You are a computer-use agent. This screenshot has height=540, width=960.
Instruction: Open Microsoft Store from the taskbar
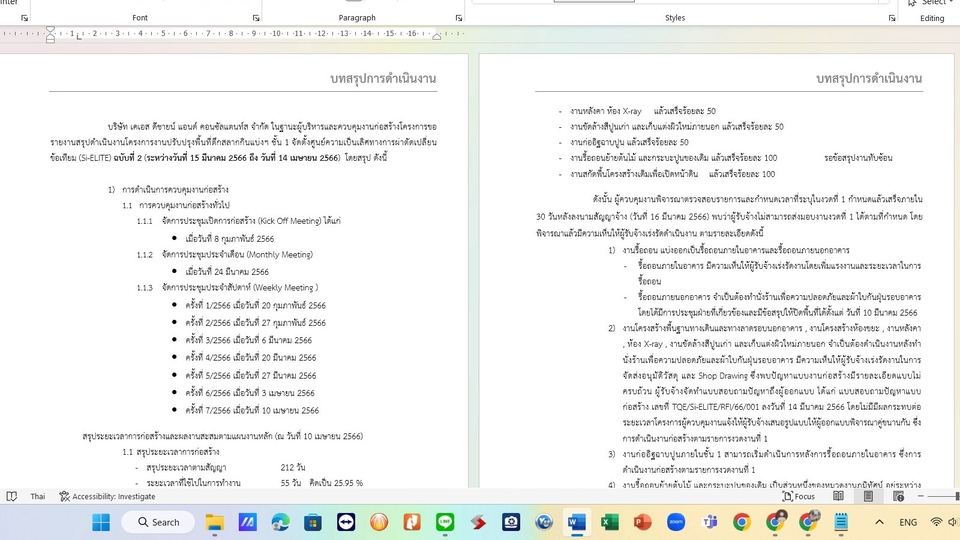click(313, 522)
